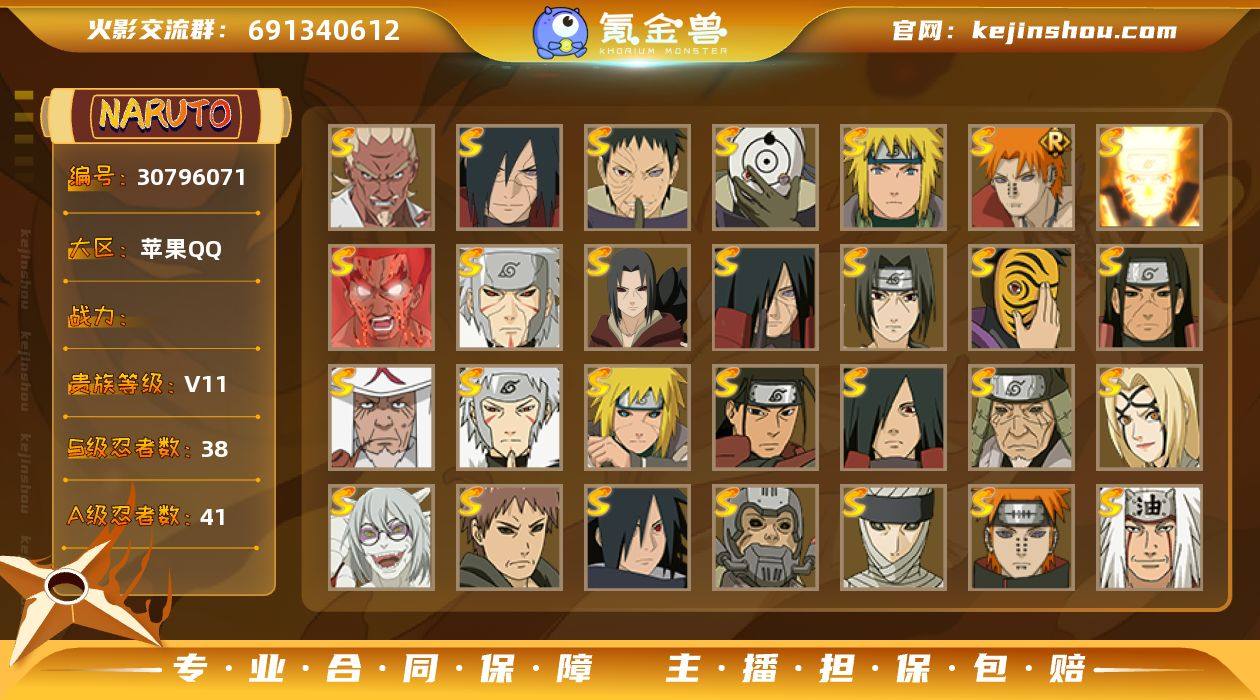Screen dimensions: 1260x700
Task: Click the blue Krypton Monster logo mascot
Action: tap(560, 31)
